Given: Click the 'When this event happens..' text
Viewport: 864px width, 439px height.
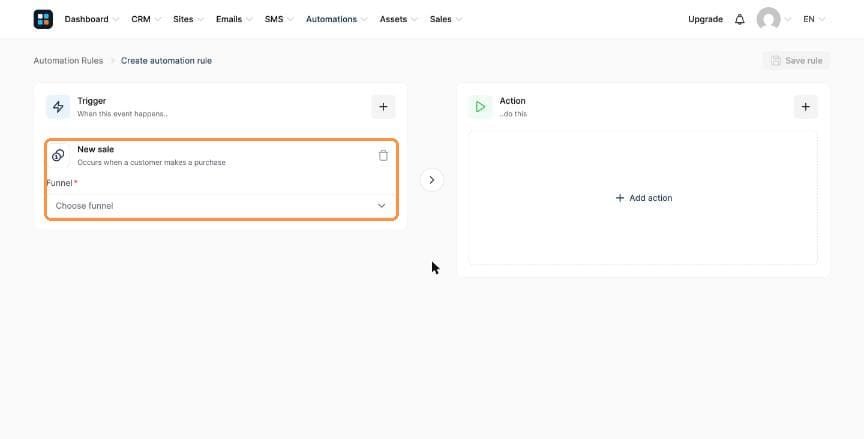Looking at the screenshot, I should click(x=122, y=114).
